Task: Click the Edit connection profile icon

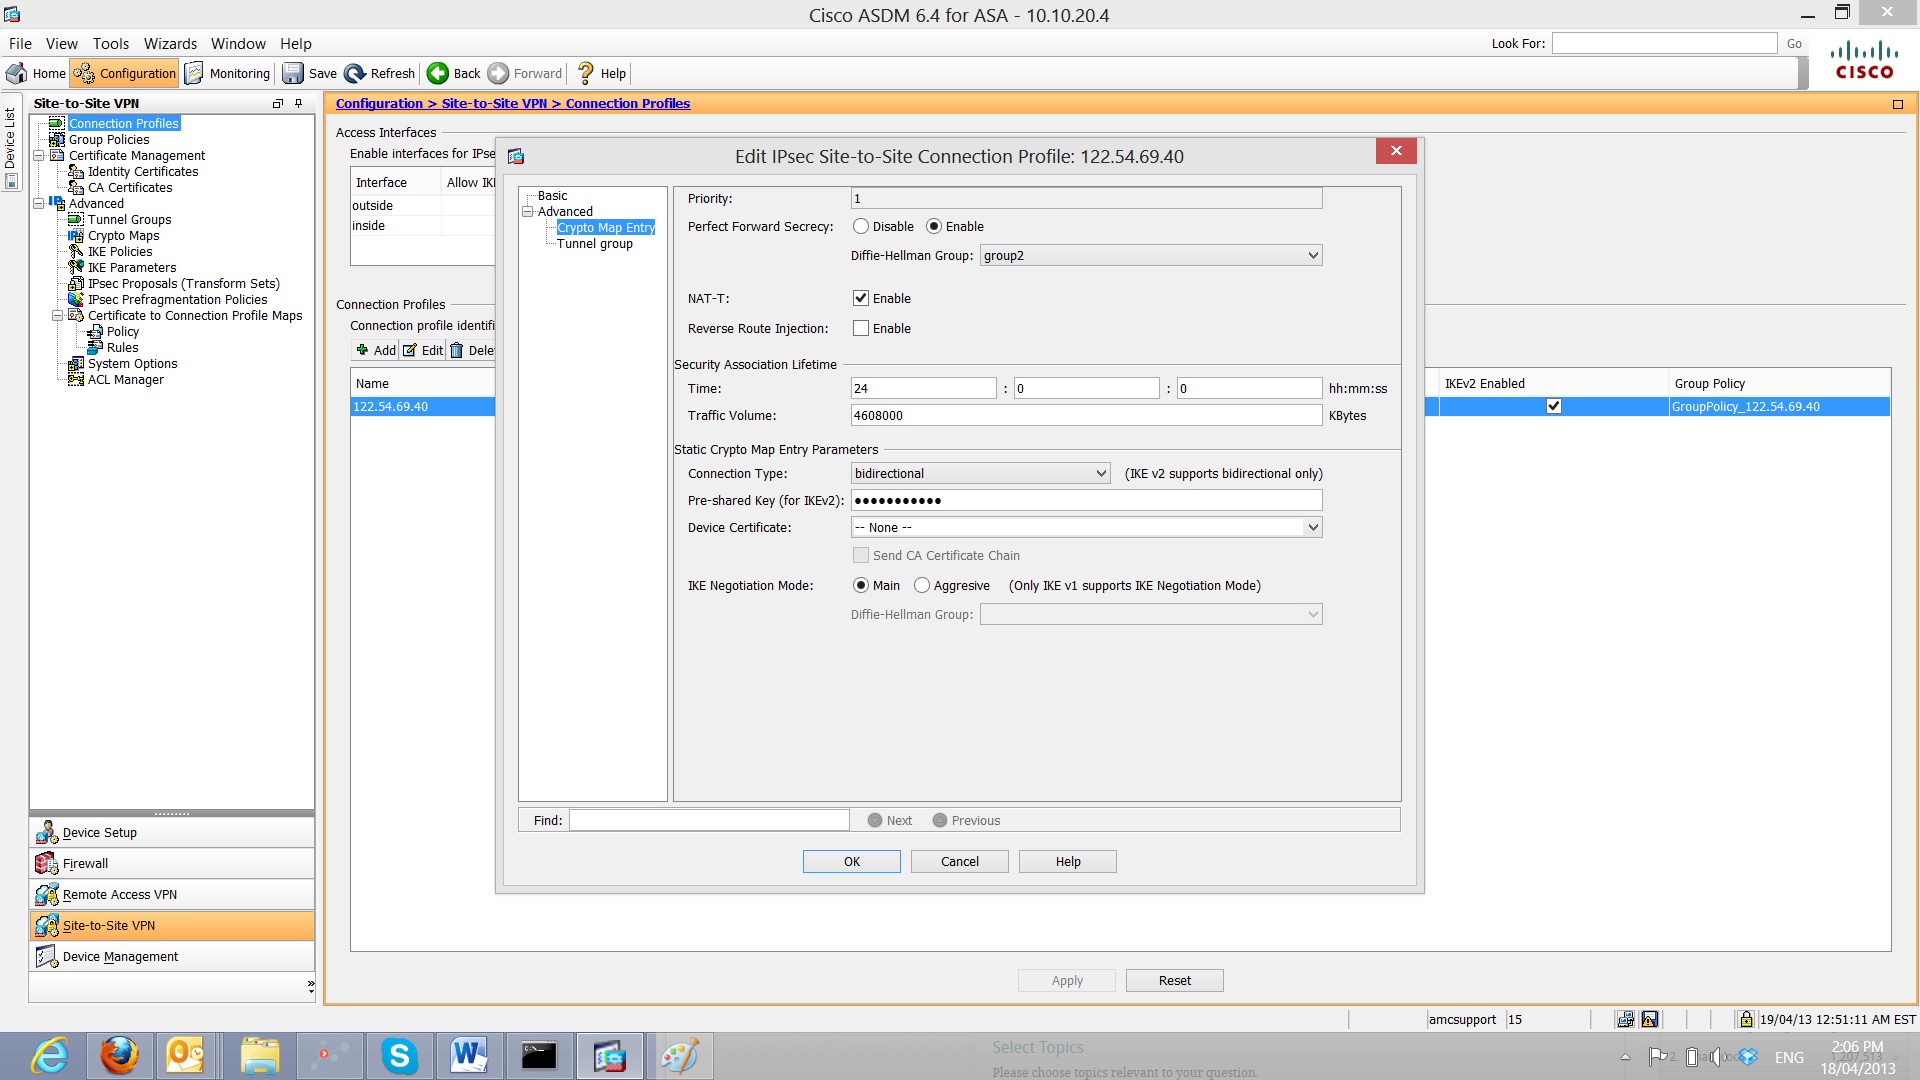Action: (x=410, y=350)
